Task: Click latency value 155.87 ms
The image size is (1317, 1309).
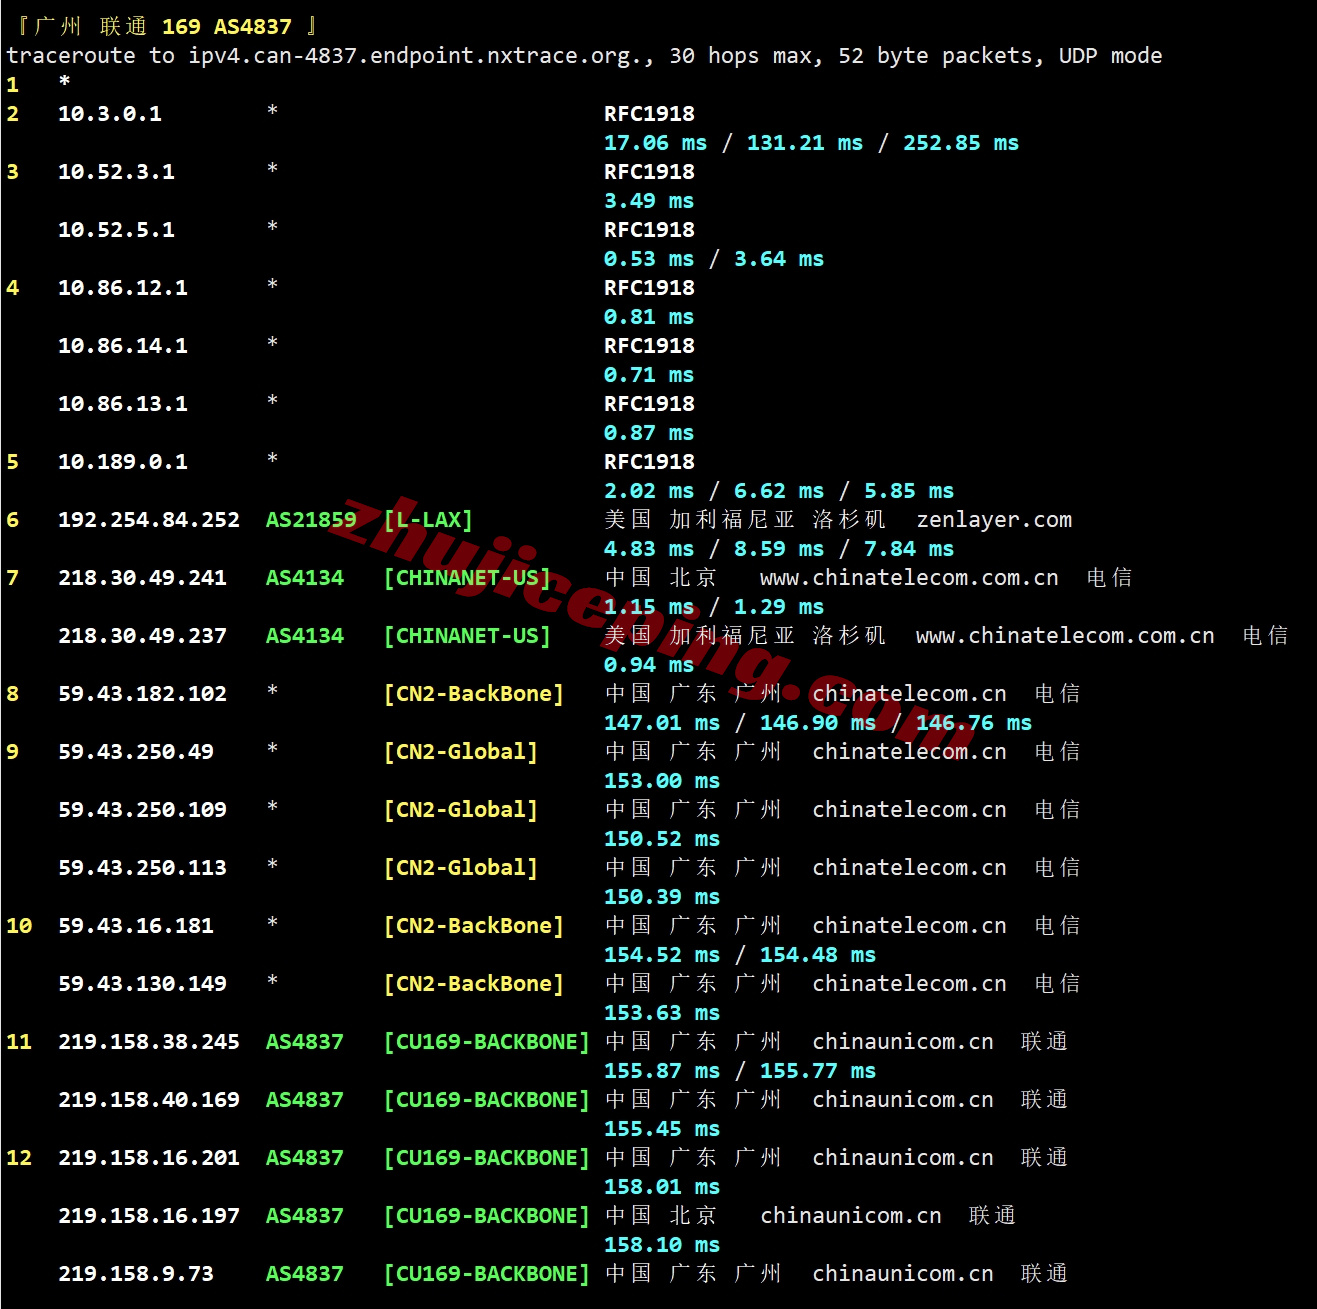Action: [662, 1071]
